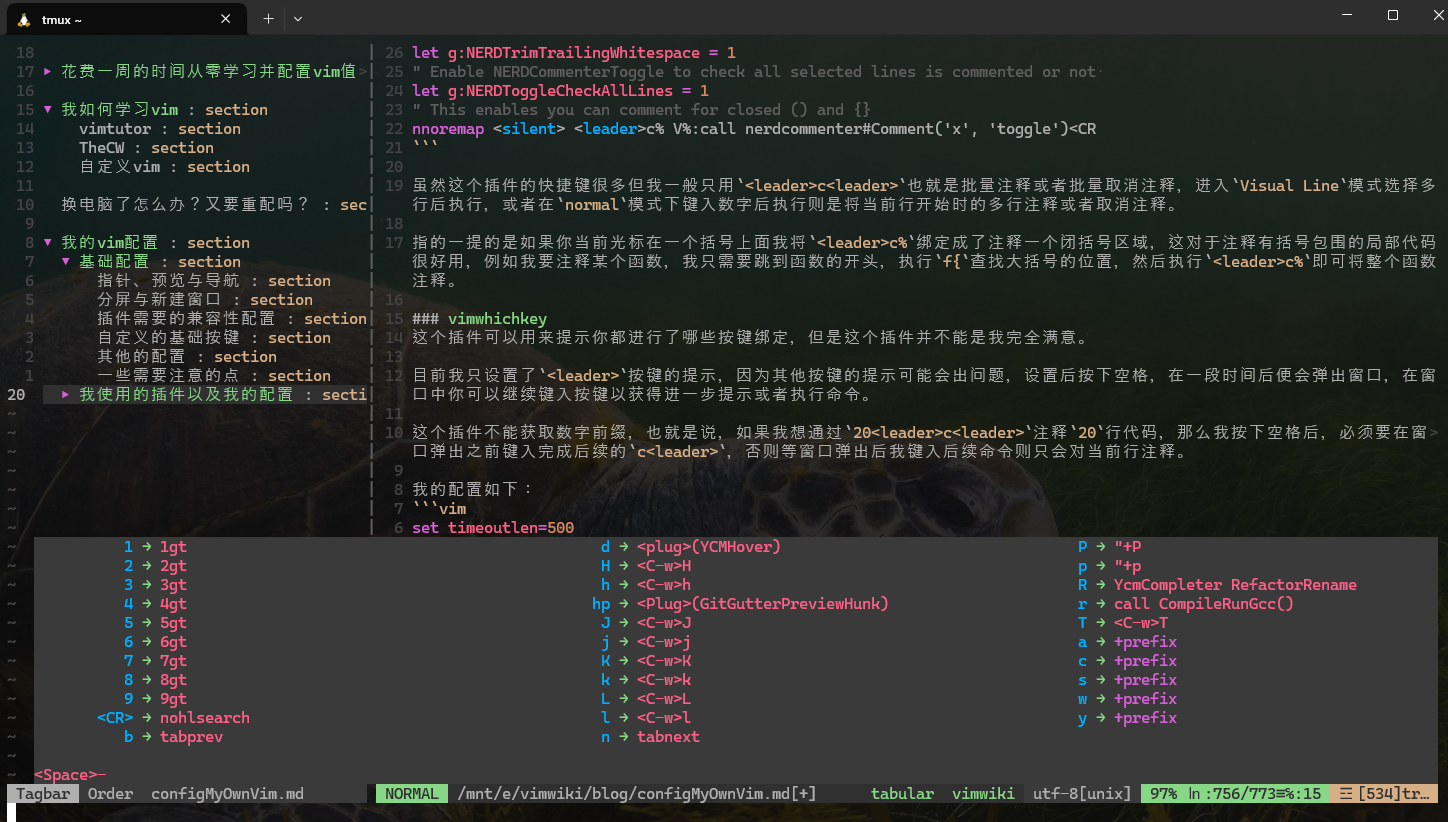Open the y → +prefix group
This screenshot has height=822, width=1448.
1127,718
